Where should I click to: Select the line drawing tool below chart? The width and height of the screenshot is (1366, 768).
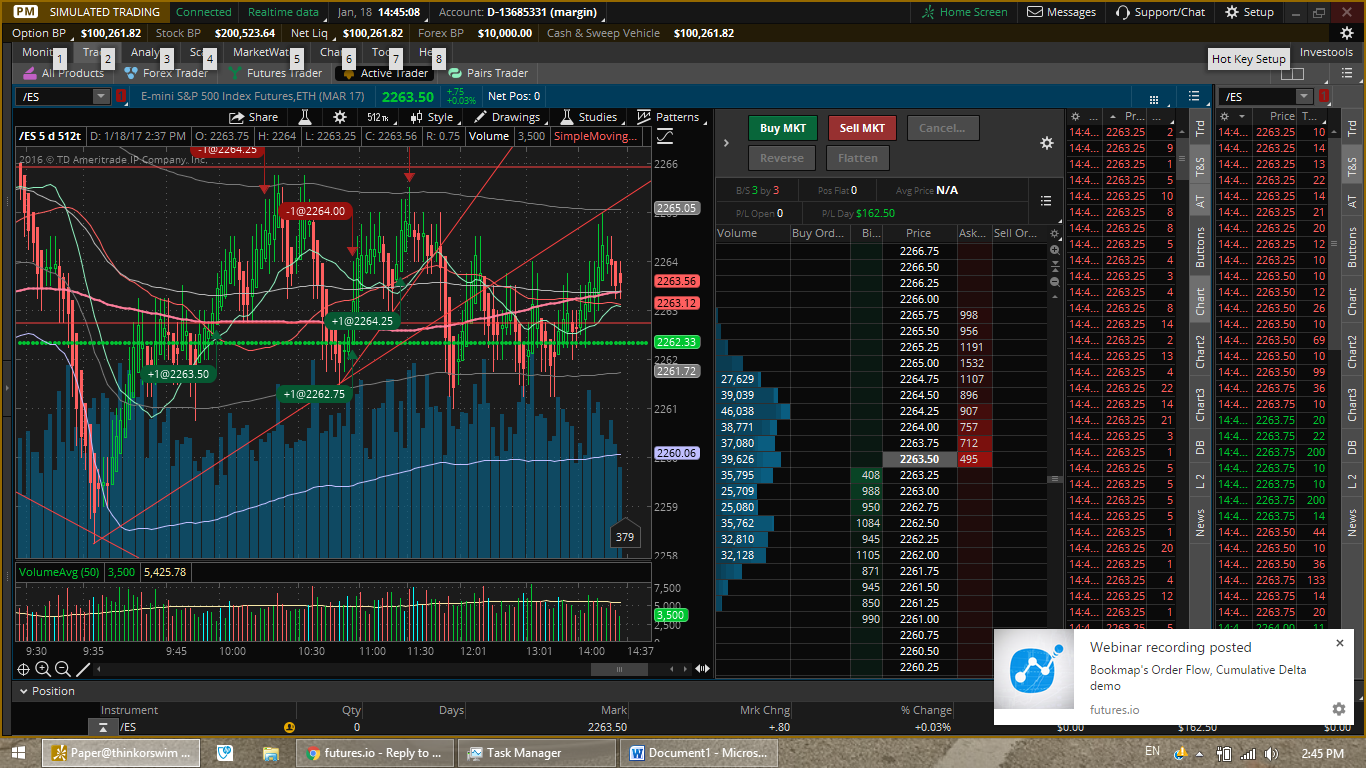(x=83, y=669)
